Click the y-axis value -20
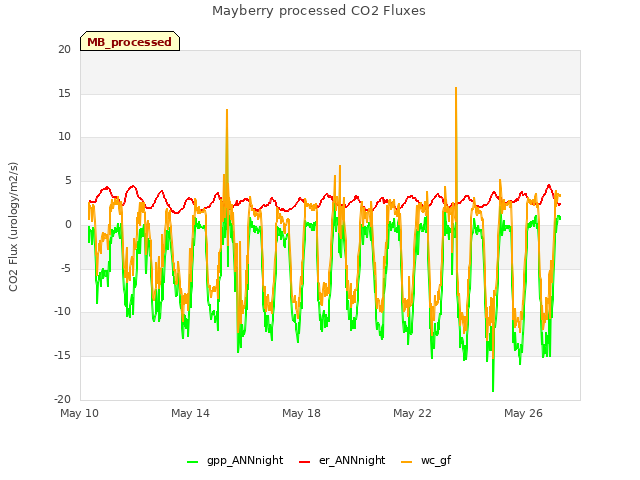640x480 pixels. pos(62,399)
